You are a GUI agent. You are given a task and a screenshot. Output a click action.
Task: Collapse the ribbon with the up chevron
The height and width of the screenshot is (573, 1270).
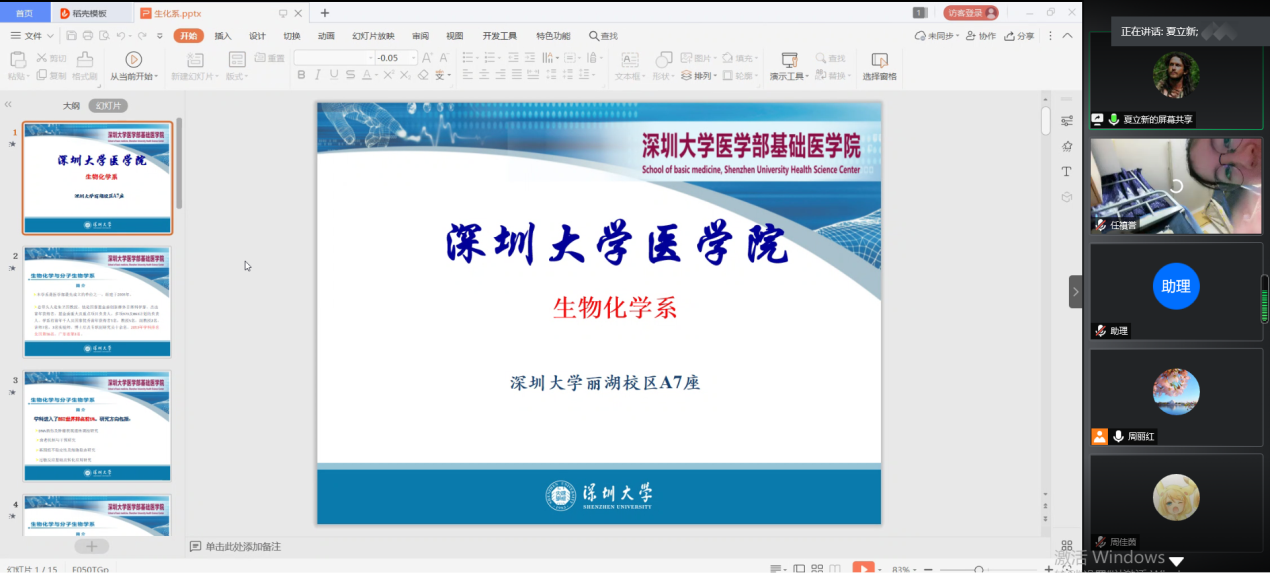point(1067,36)
